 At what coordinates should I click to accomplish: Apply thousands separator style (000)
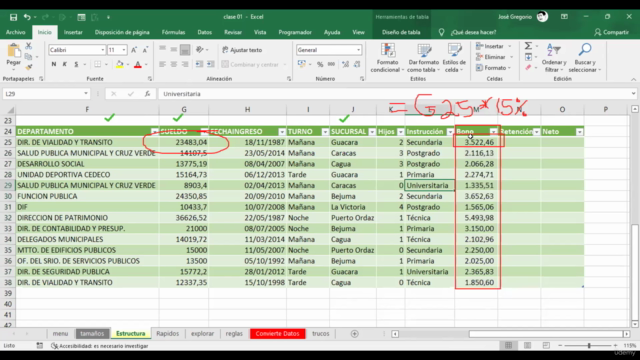tap(331, 64)
